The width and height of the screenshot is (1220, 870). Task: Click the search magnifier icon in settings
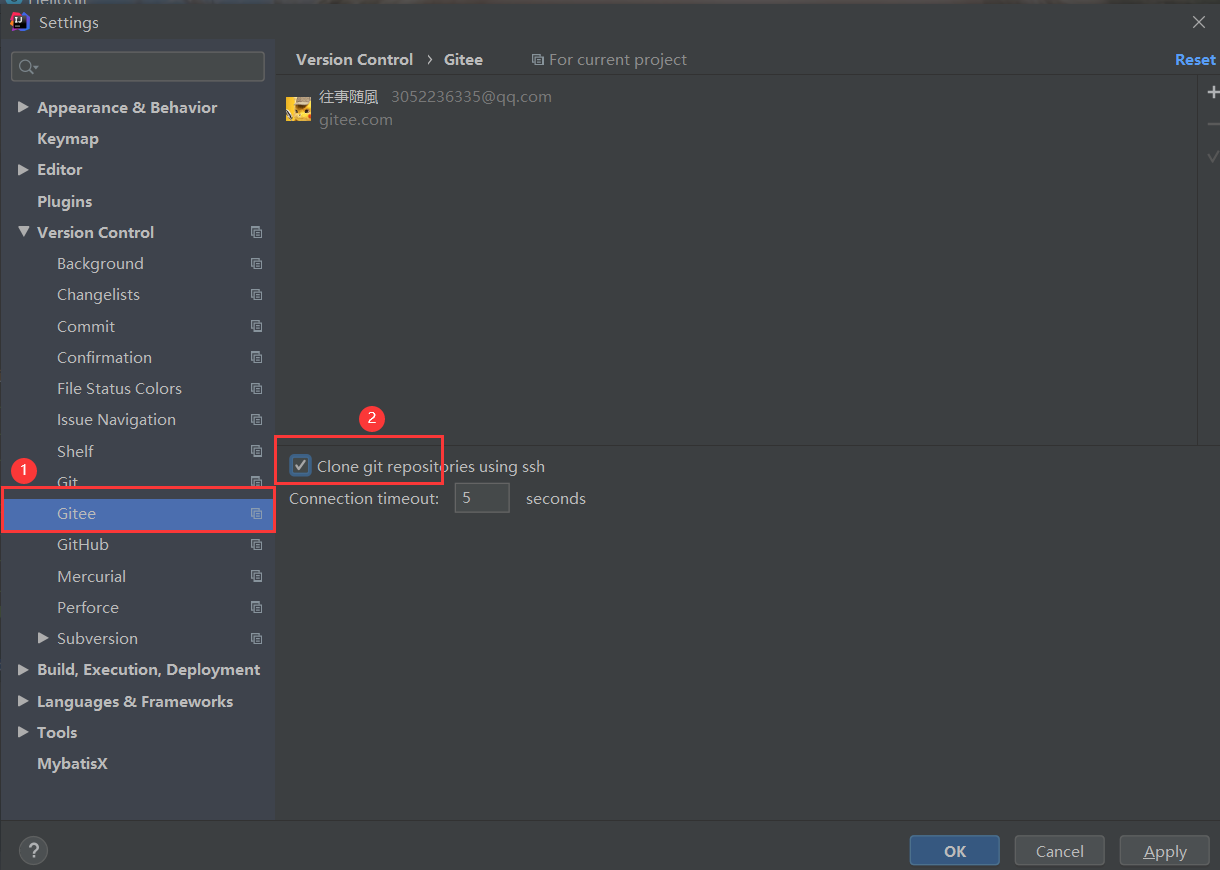[27, 67]
